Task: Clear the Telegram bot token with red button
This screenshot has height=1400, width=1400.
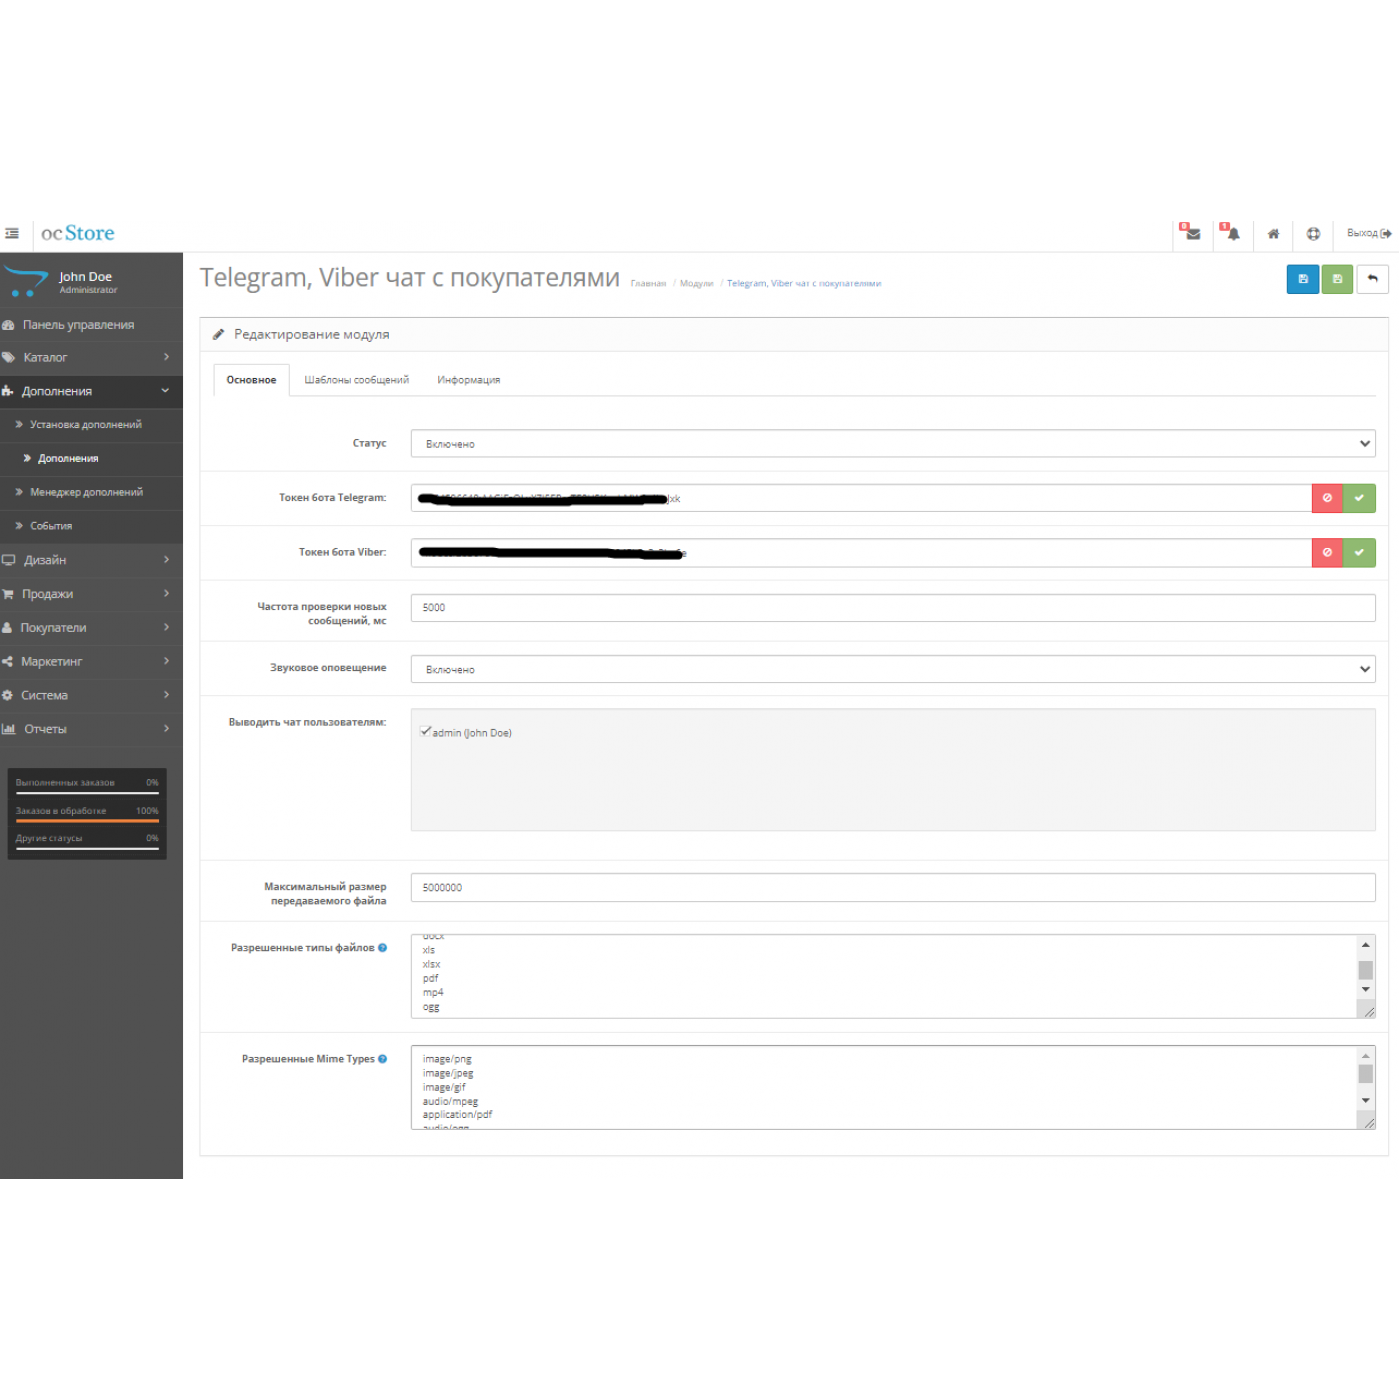Action: point(1326,498)
